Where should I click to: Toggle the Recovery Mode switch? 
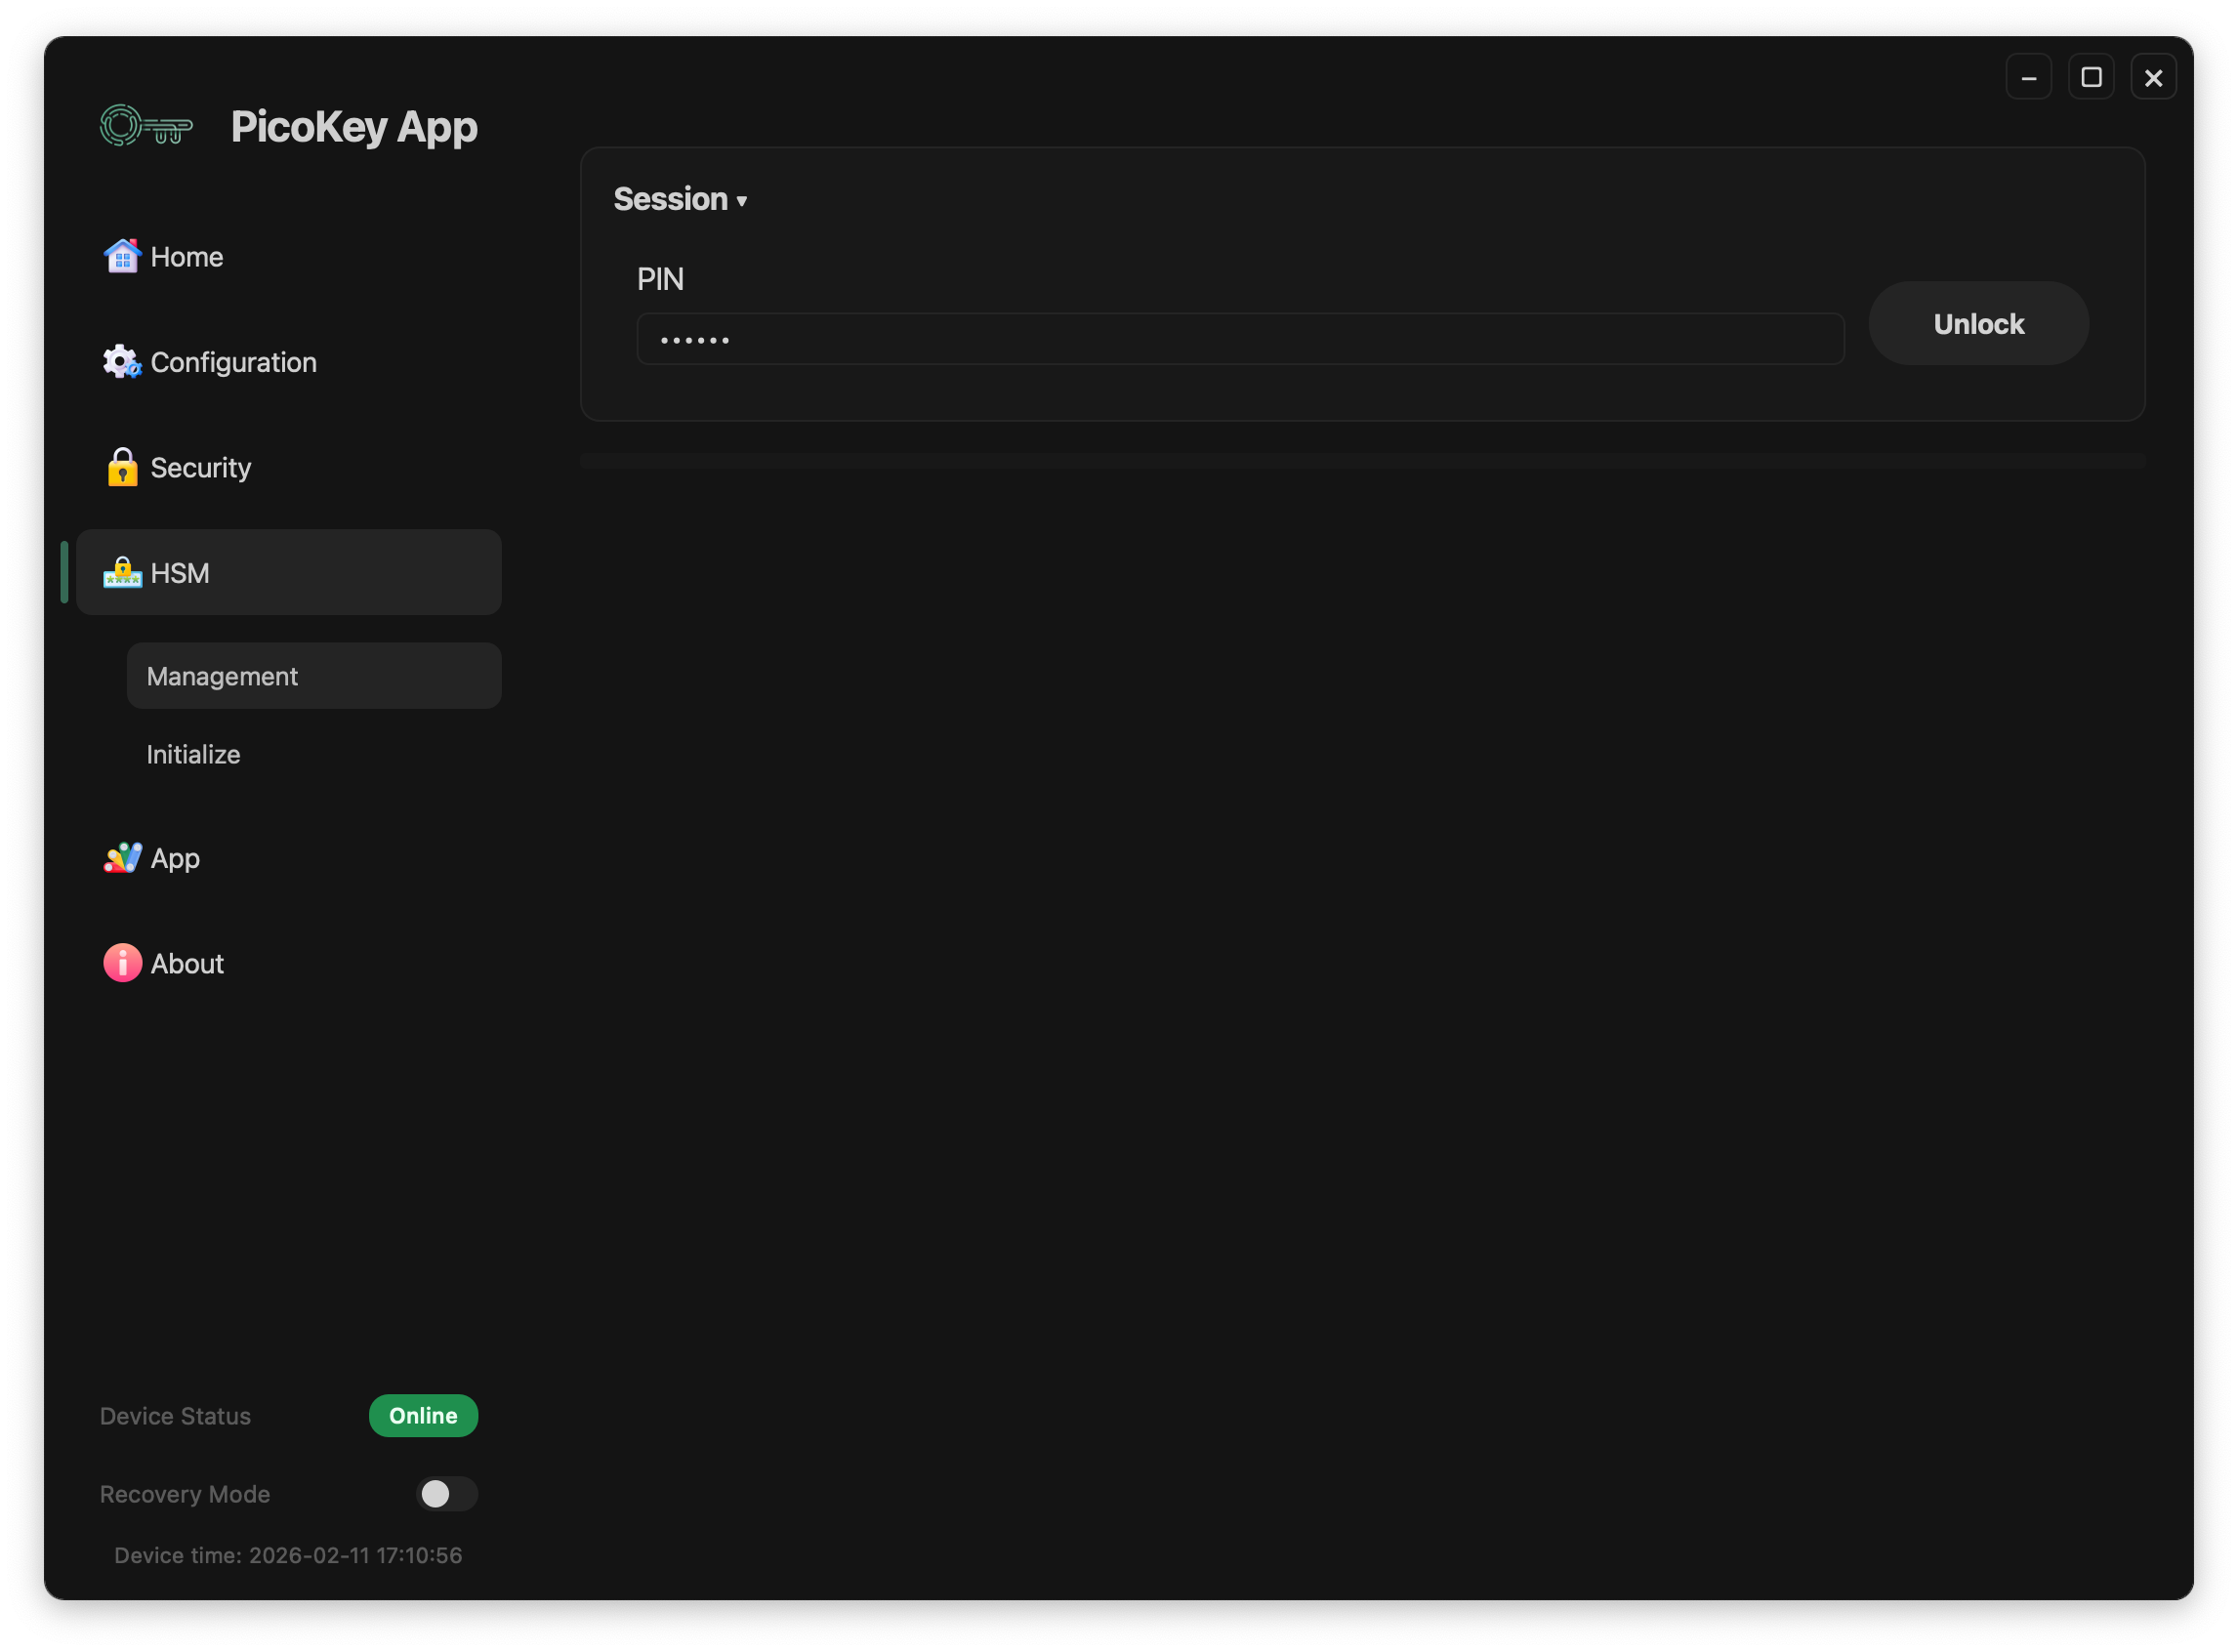(x=446, y=1494)
